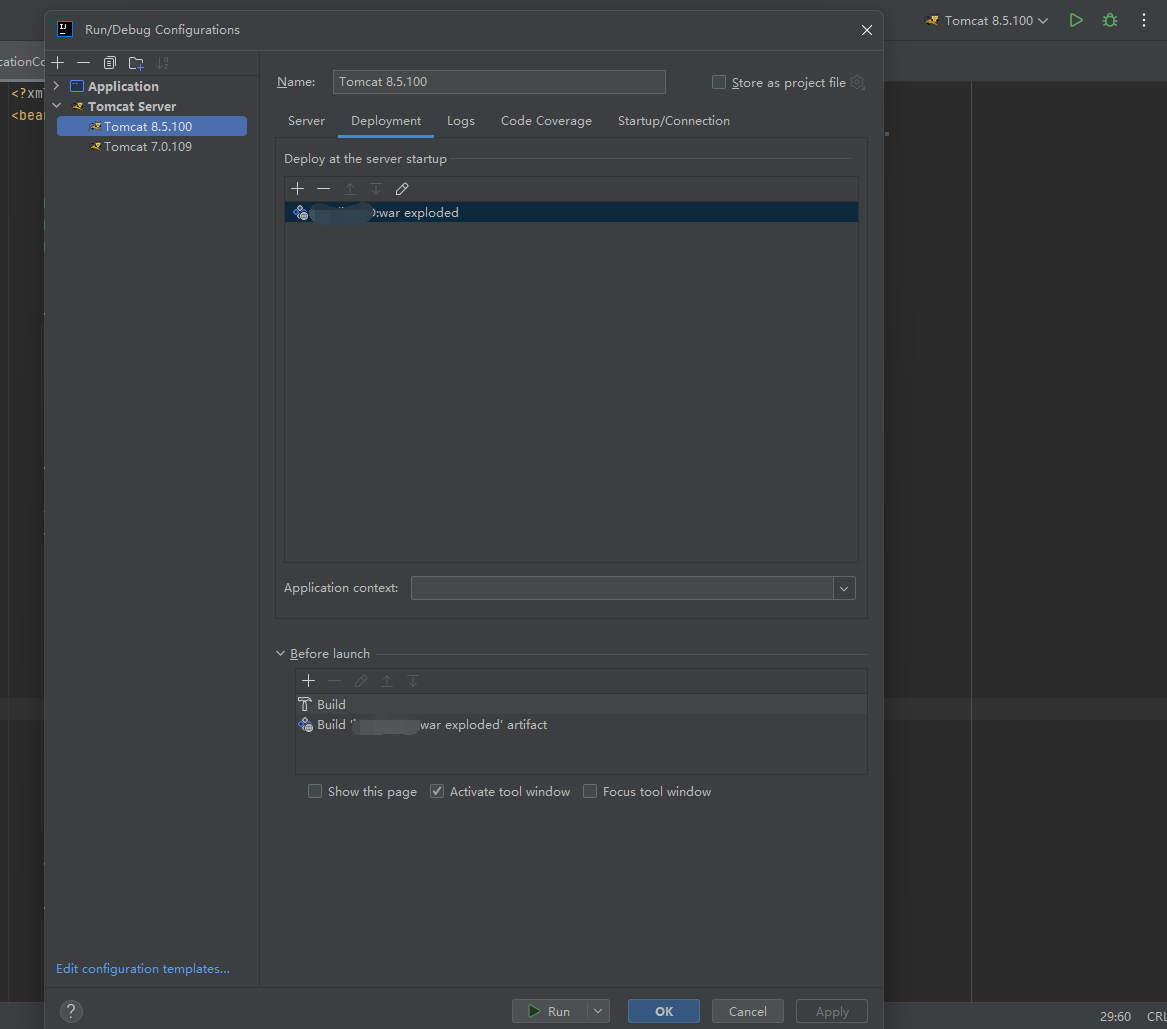The height and width of the screenshot is (1029, 1167).
Task: Select the Build war exploded artifact task
Action: [x=581, y=724]
